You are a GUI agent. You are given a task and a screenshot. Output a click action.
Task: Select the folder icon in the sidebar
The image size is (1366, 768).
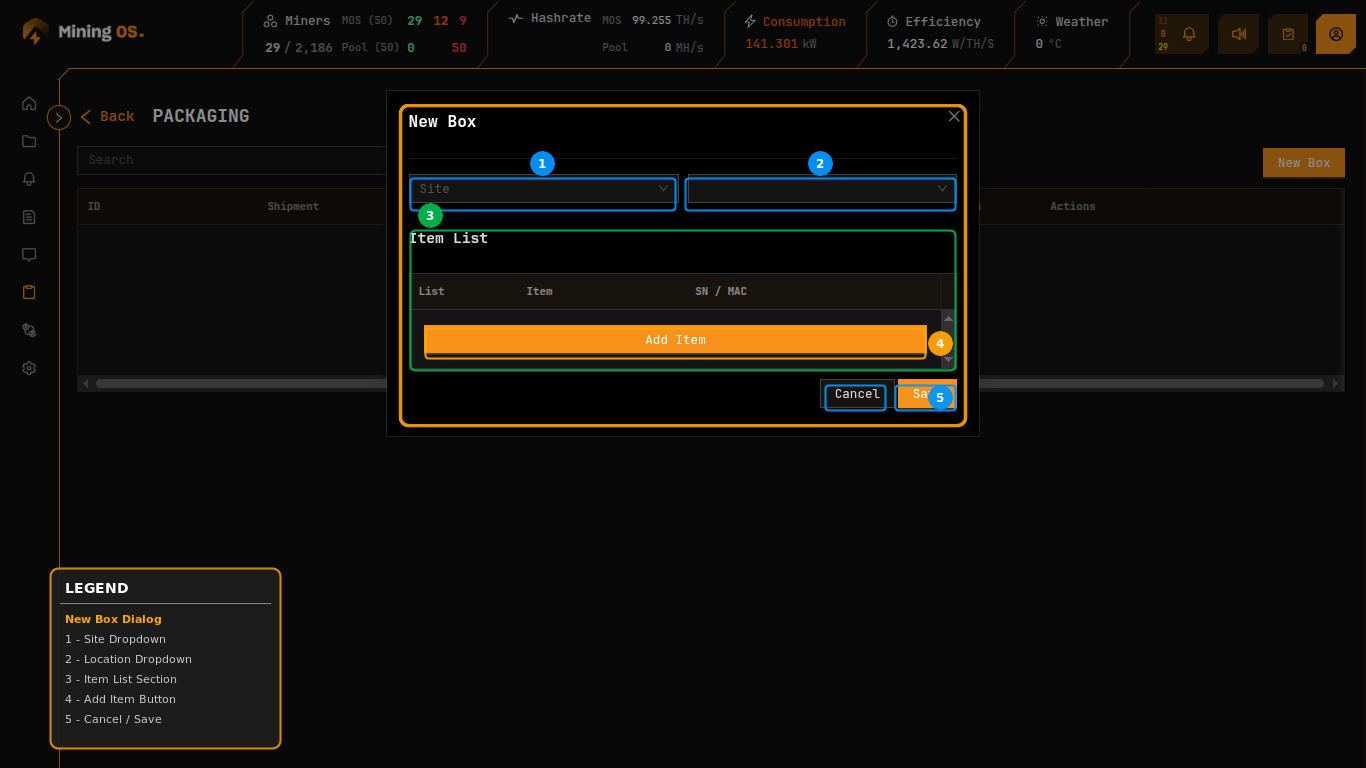(x=29, y=141)
